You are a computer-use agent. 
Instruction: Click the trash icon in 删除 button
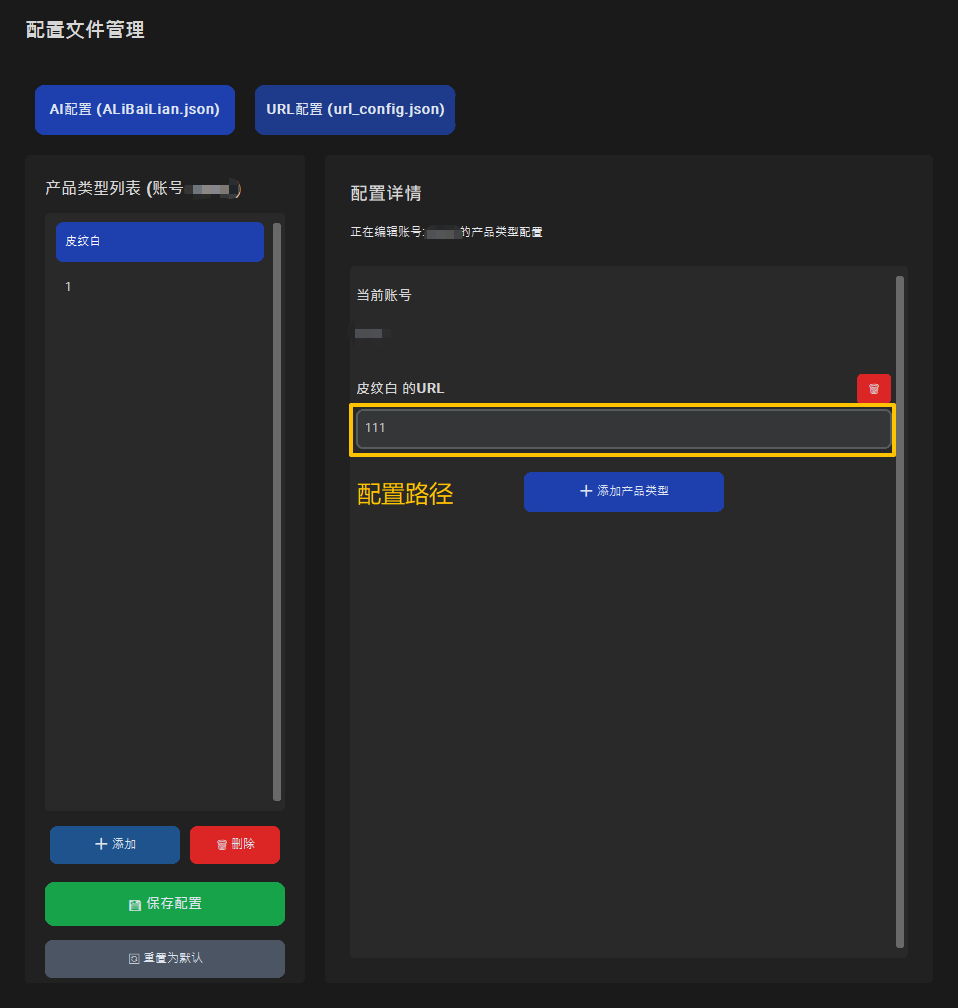tap(222, 845)
